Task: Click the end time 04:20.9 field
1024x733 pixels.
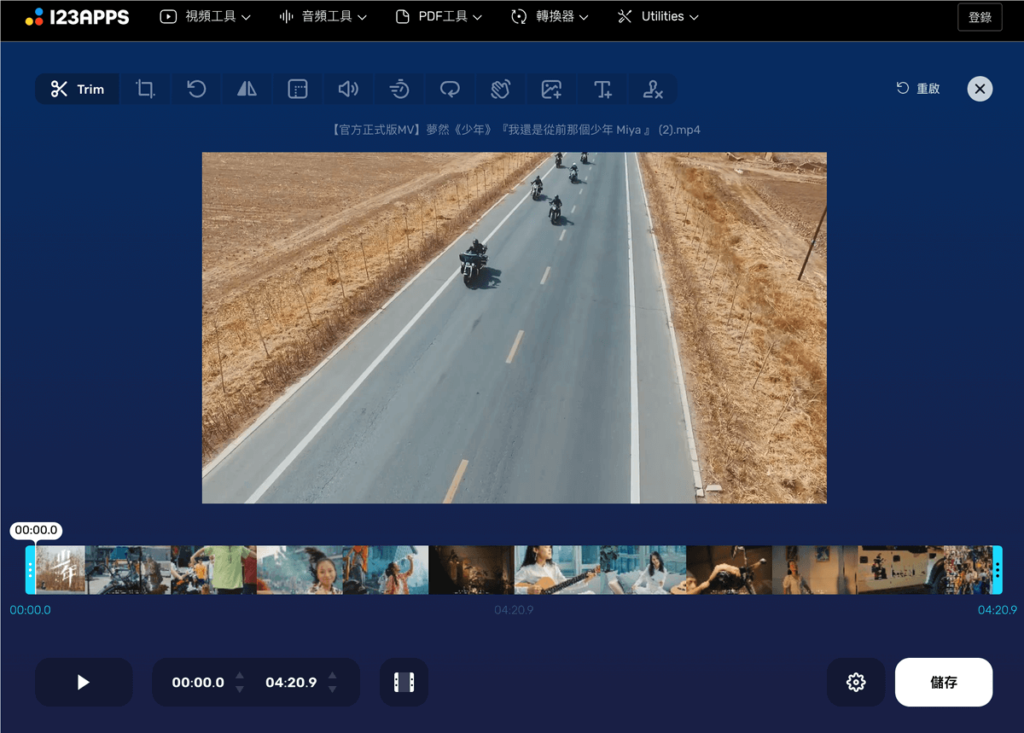Action: point(291,682)
